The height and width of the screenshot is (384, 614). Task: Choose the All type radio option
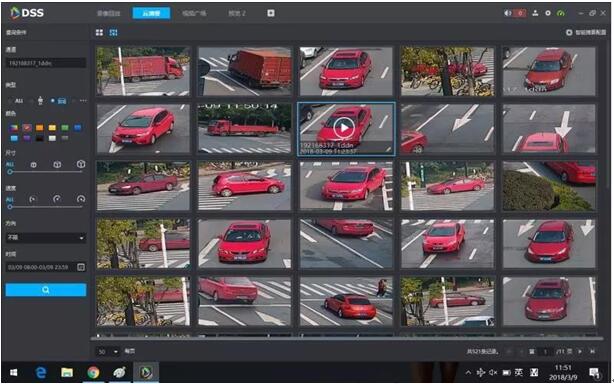point(16,101)
